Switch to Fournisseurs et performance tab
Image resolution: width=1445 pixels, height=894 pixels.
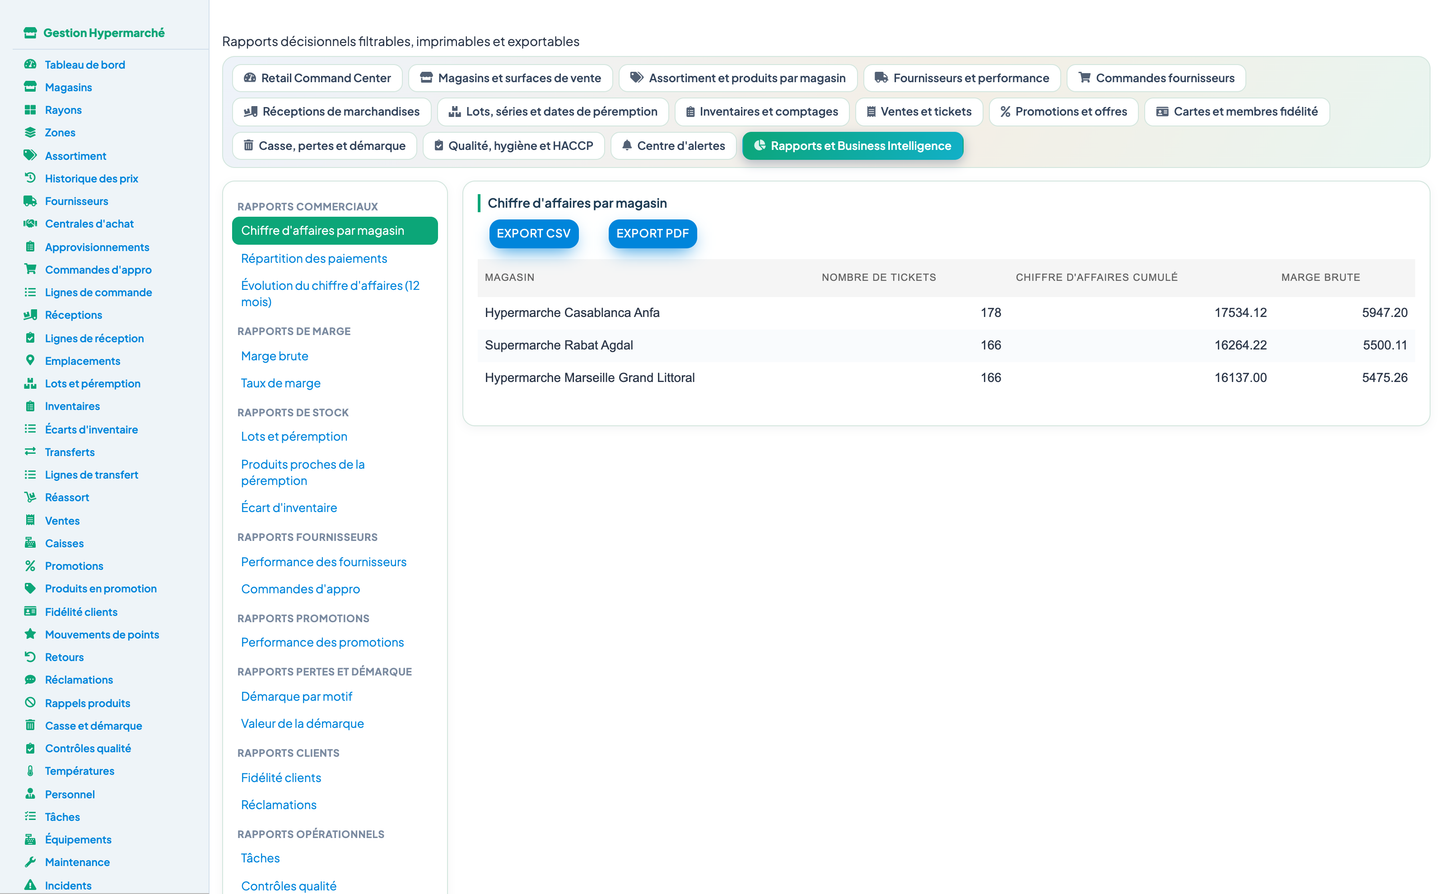[962, 78]
